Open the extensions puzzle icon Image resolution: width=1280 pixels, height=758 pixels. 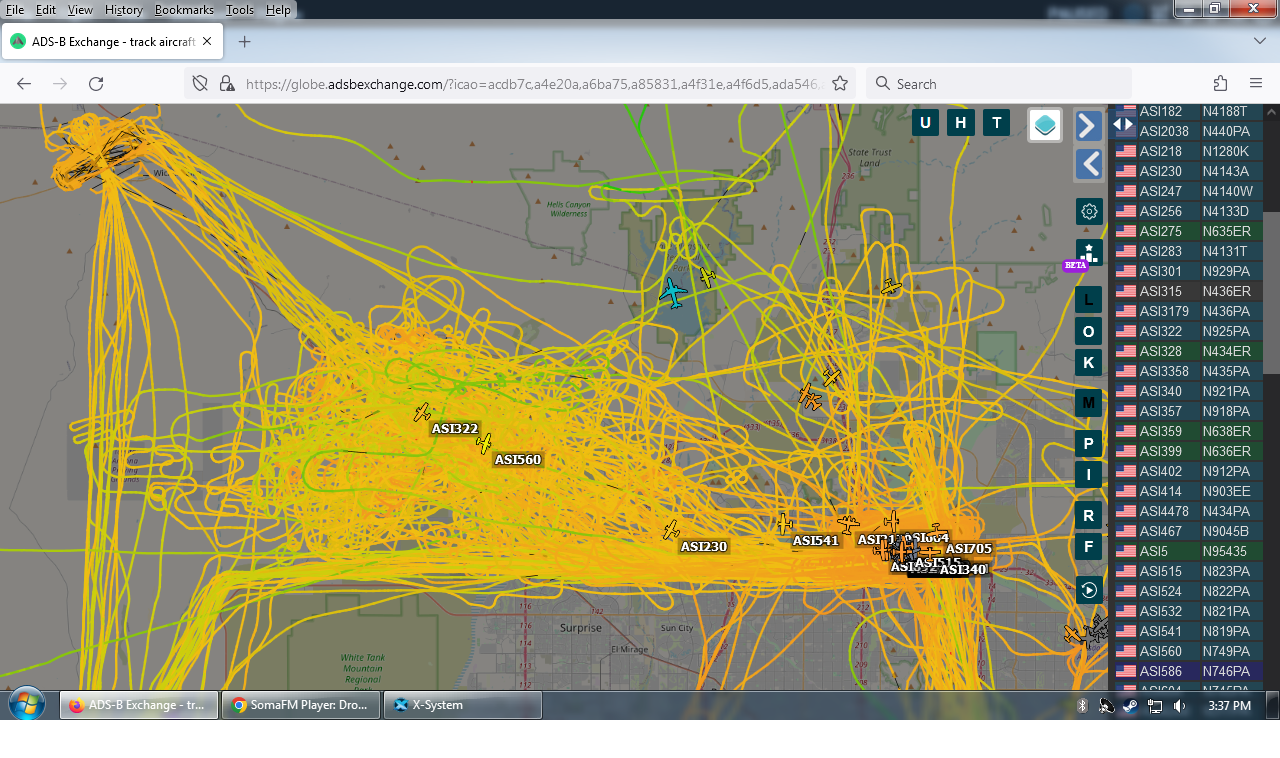coord(1220,84)
